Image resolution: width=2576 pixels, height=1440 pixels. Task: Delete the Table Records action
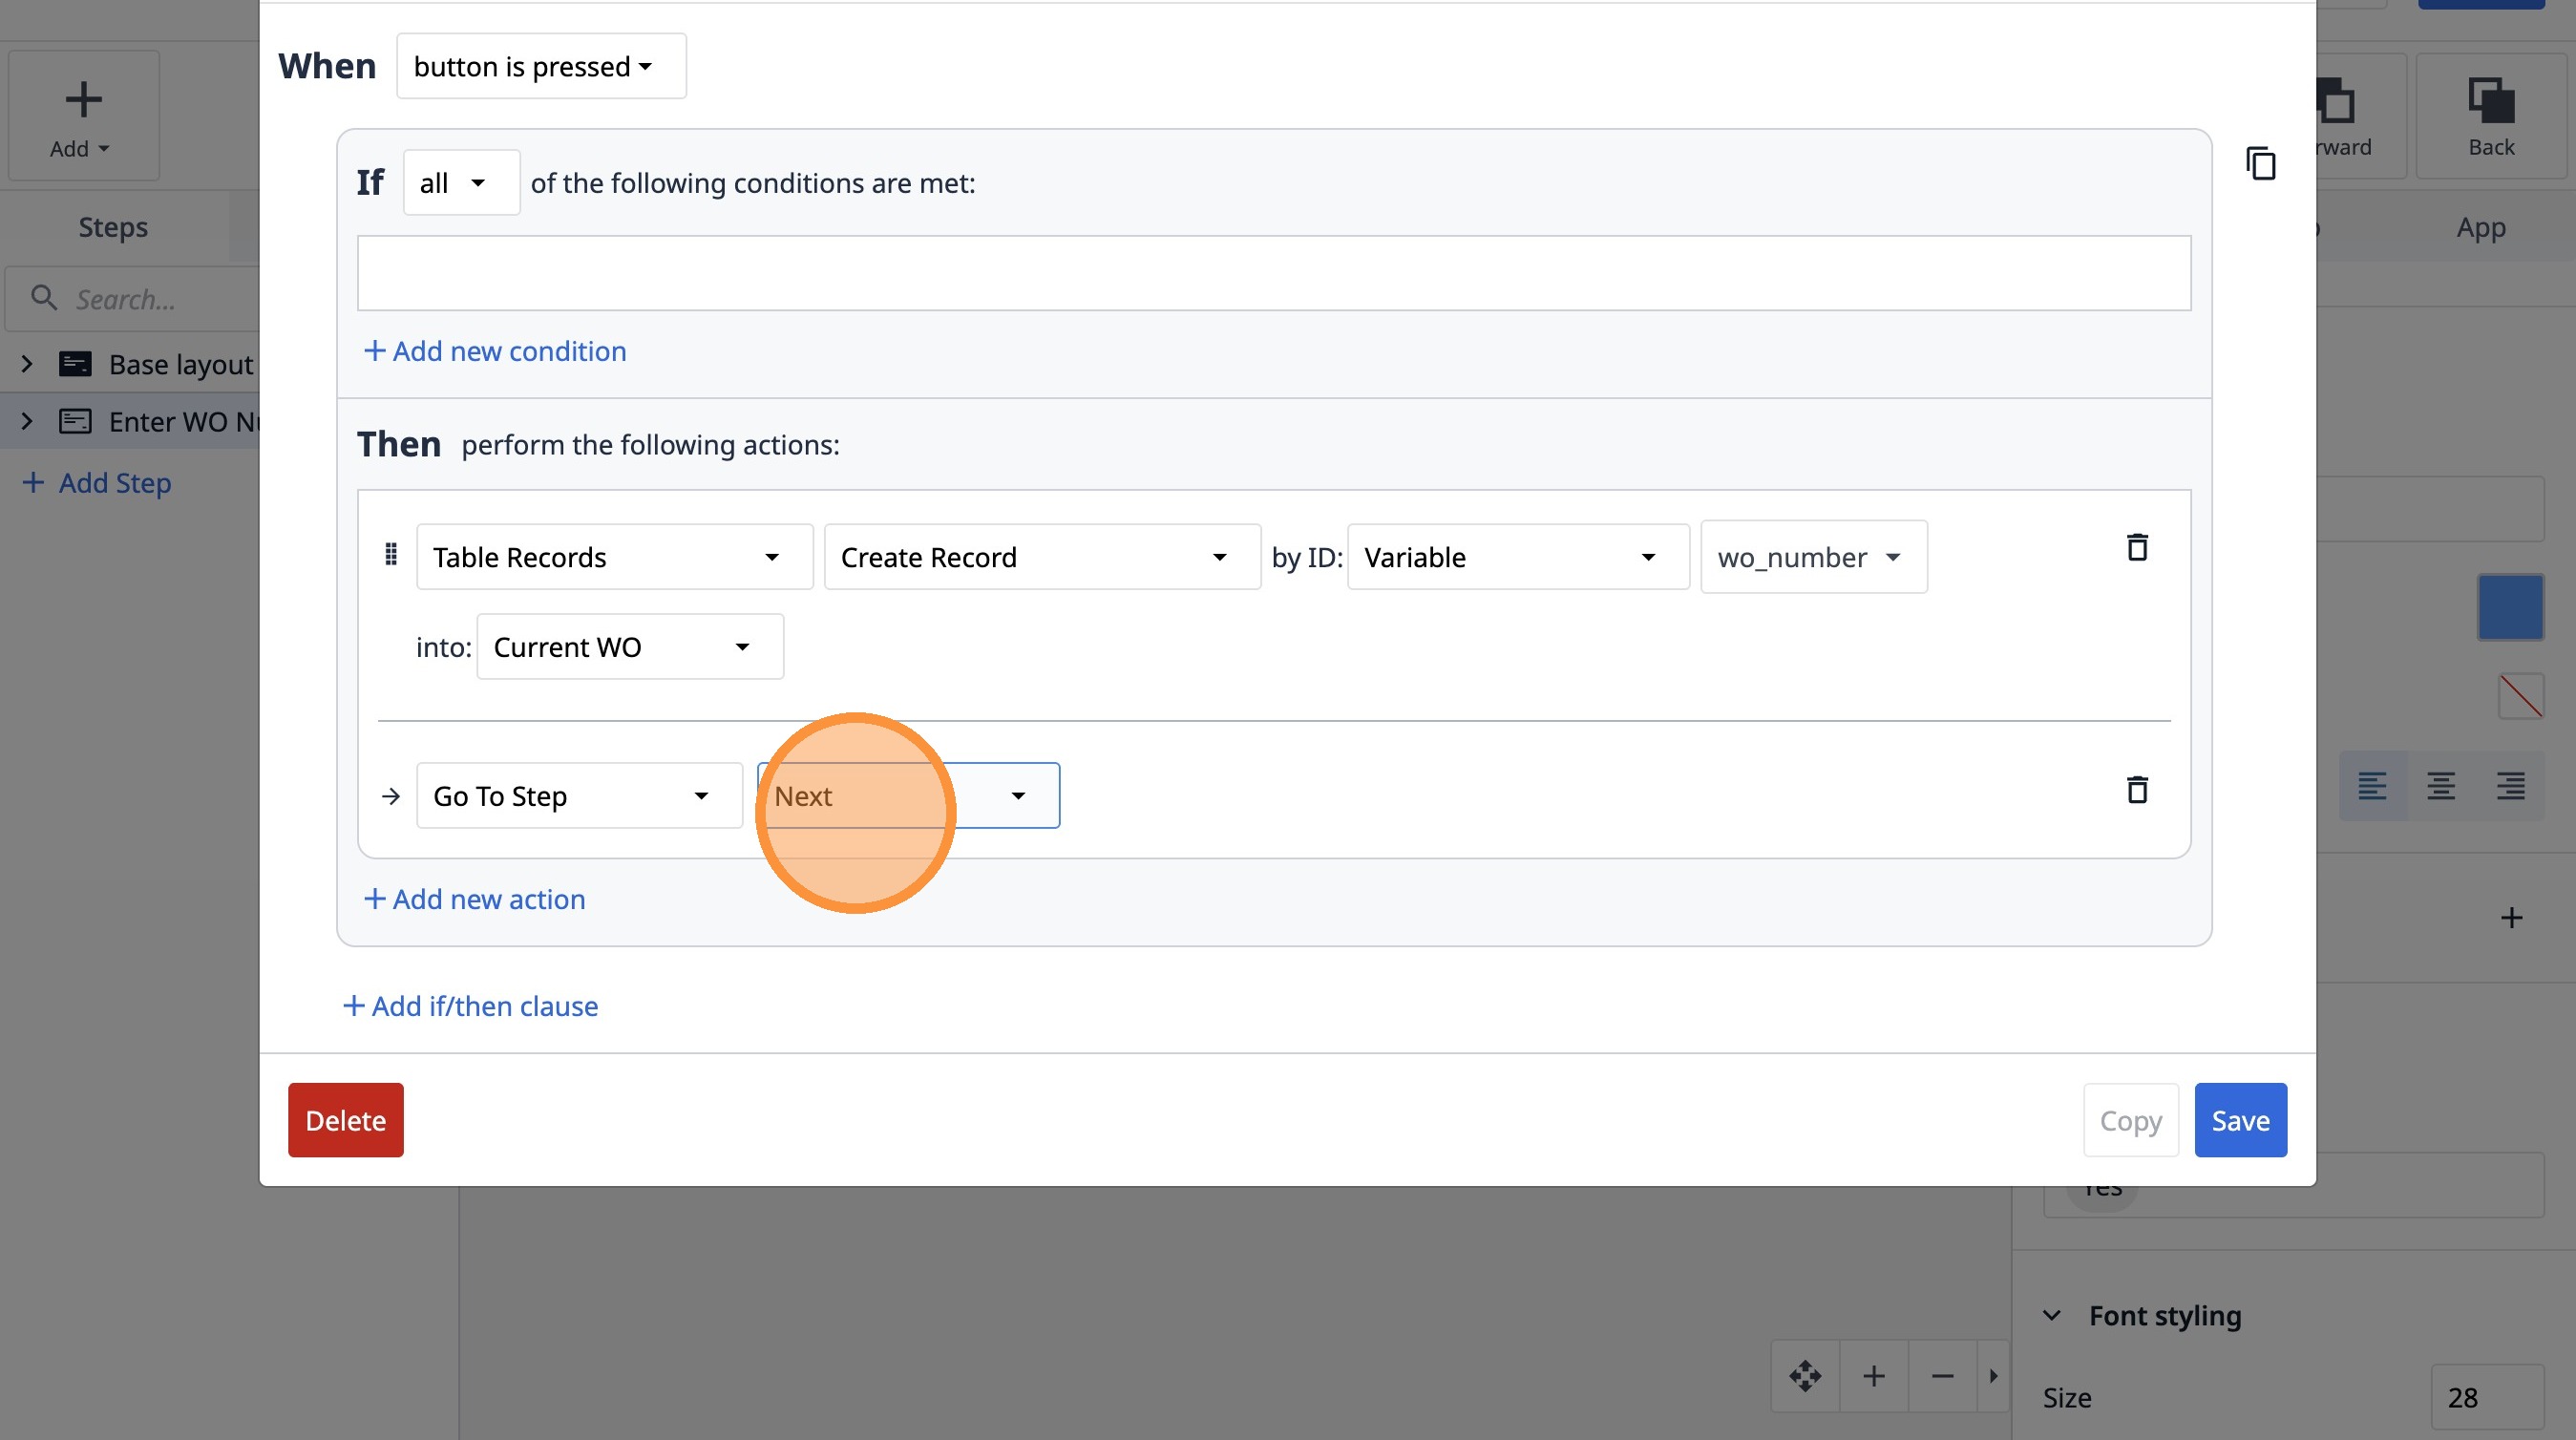[2137, 547]
